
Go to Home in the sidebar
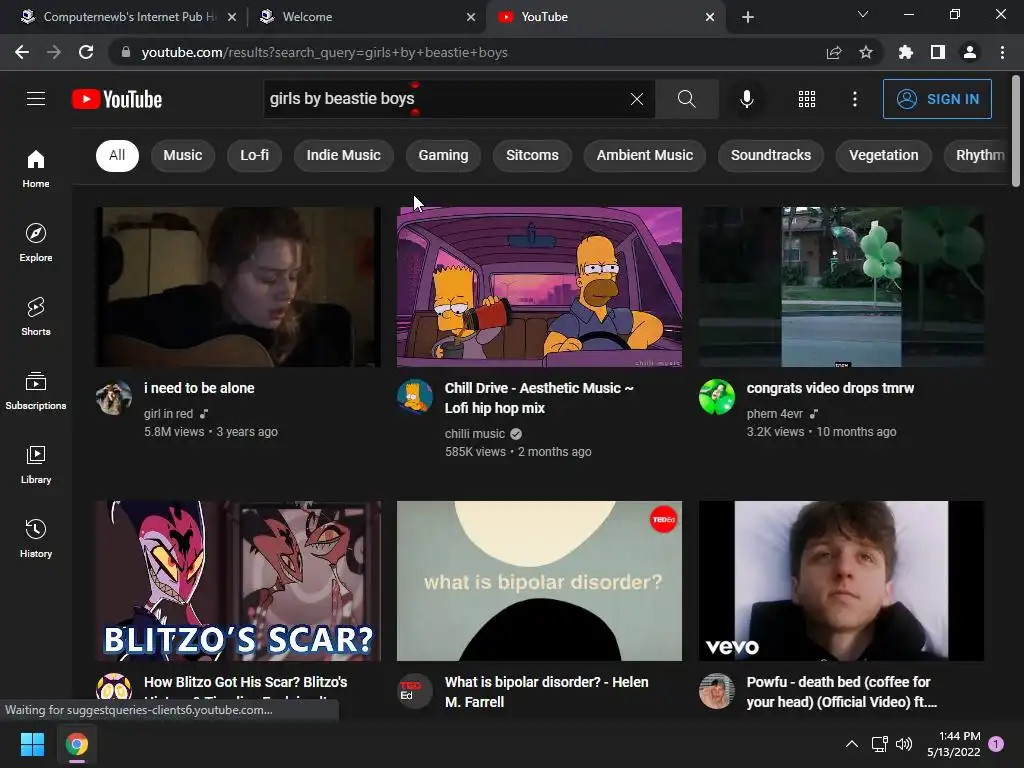pos(36,168)
